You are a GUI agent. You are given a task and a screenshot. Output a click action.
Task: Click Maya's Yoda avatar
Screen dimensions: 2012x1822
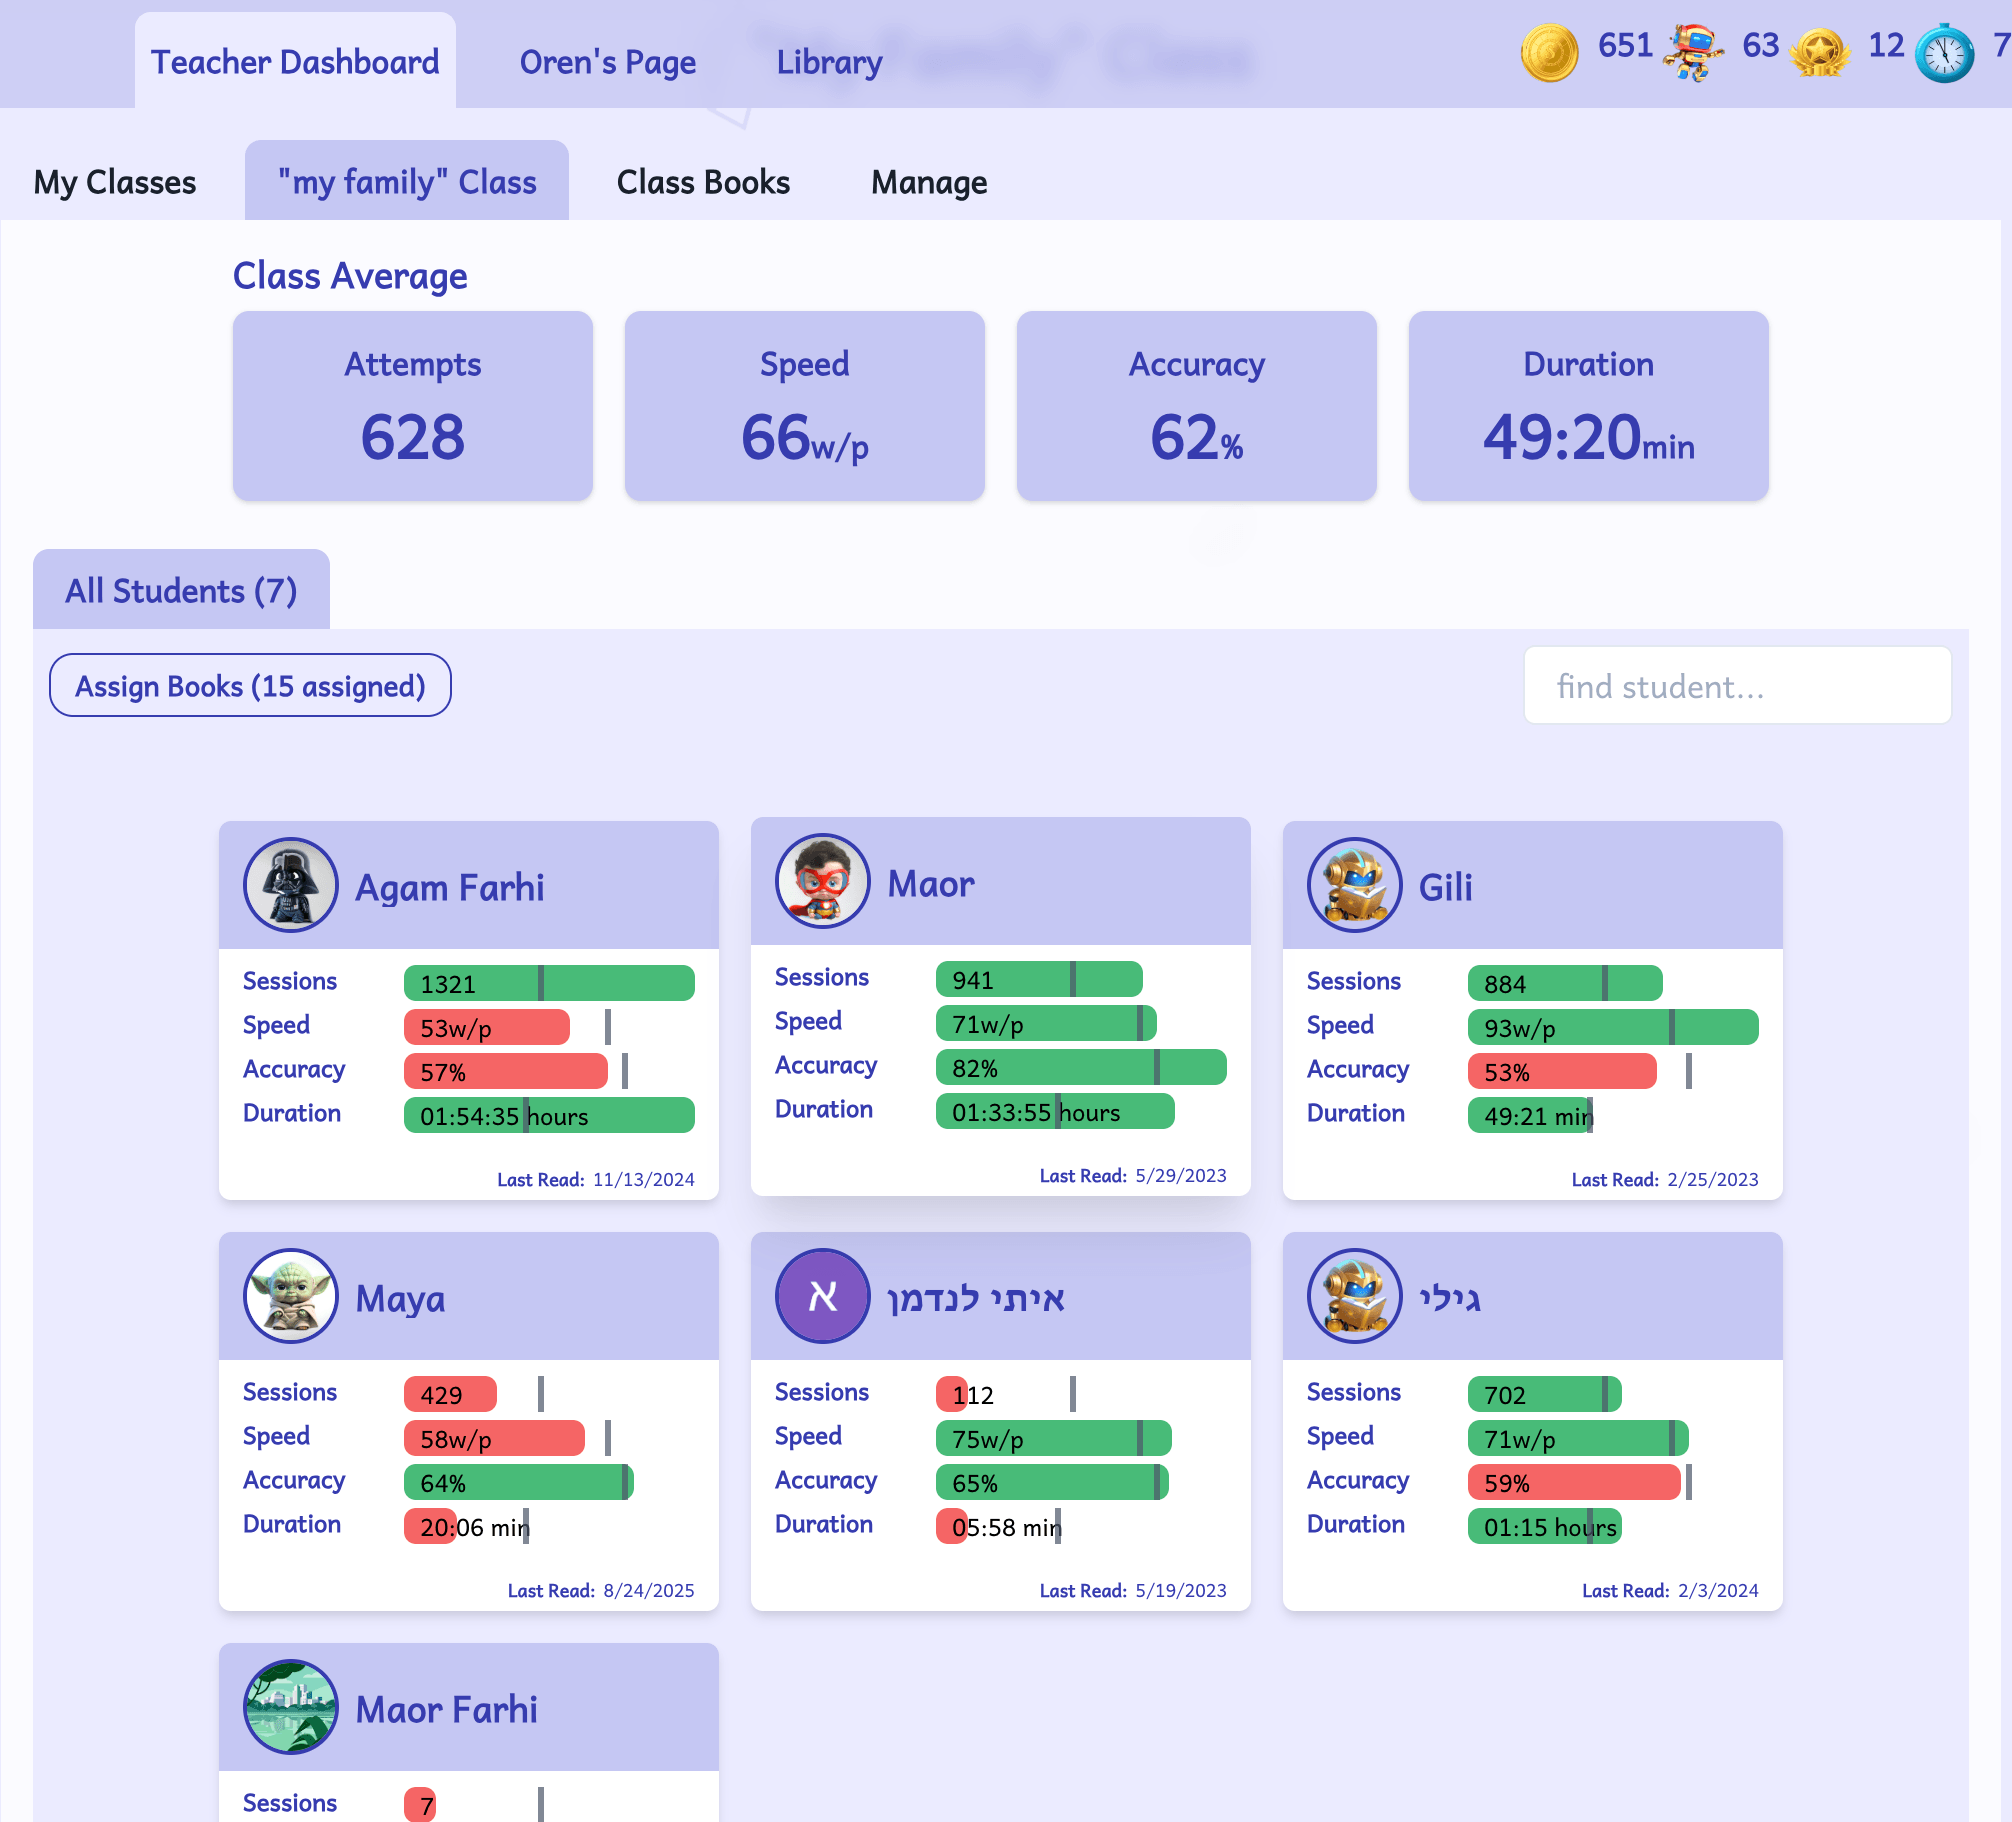pyautogui.click(x=291, y=1296)
